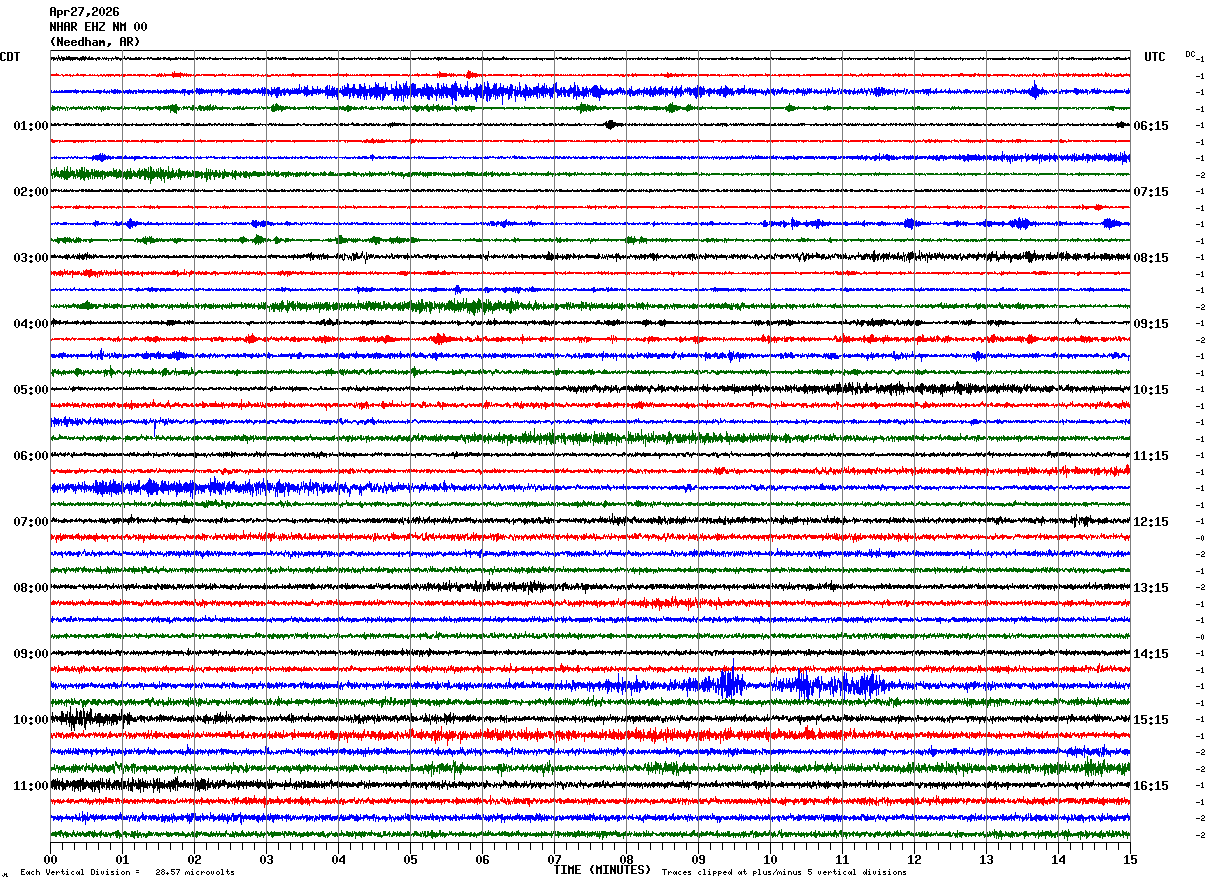Click minute tick label 13 on the axis
This screenshot has width=1210, height=886.
986,859
